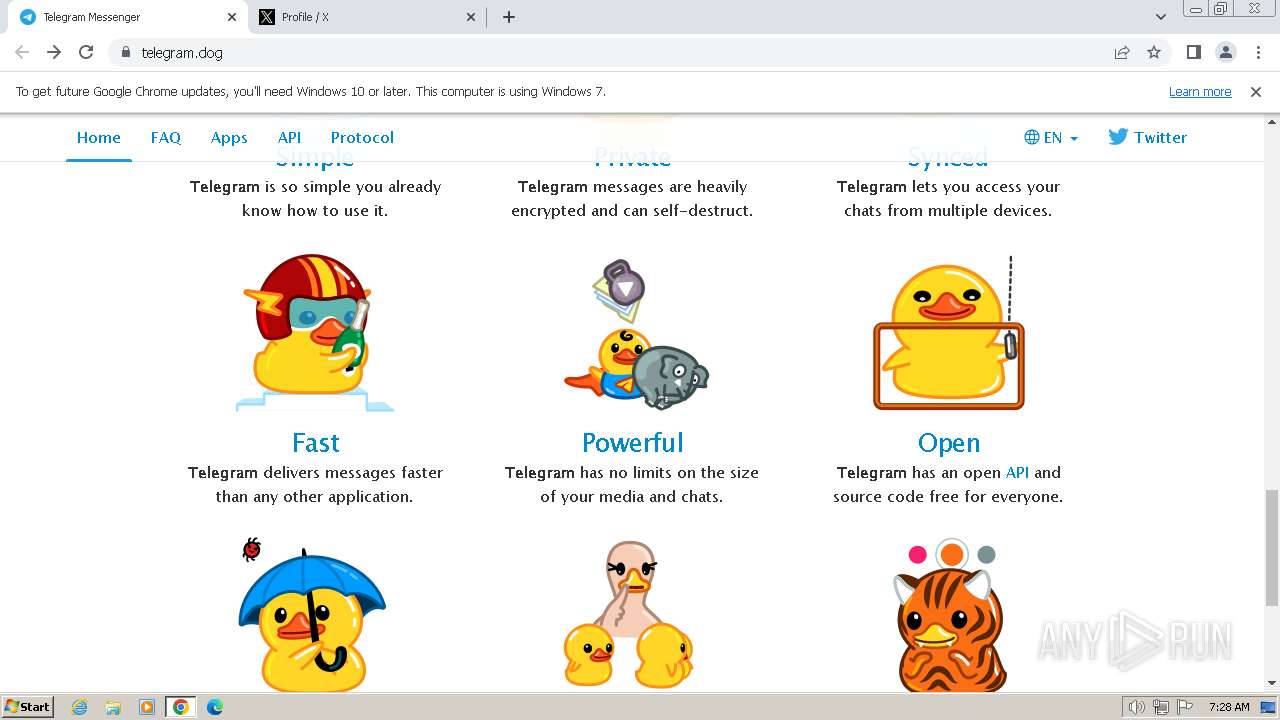The height and width of the screenshot is (720, 1280).
Task: Click the vertical page scrollbar thumb
Action: tap(1271, 547)
